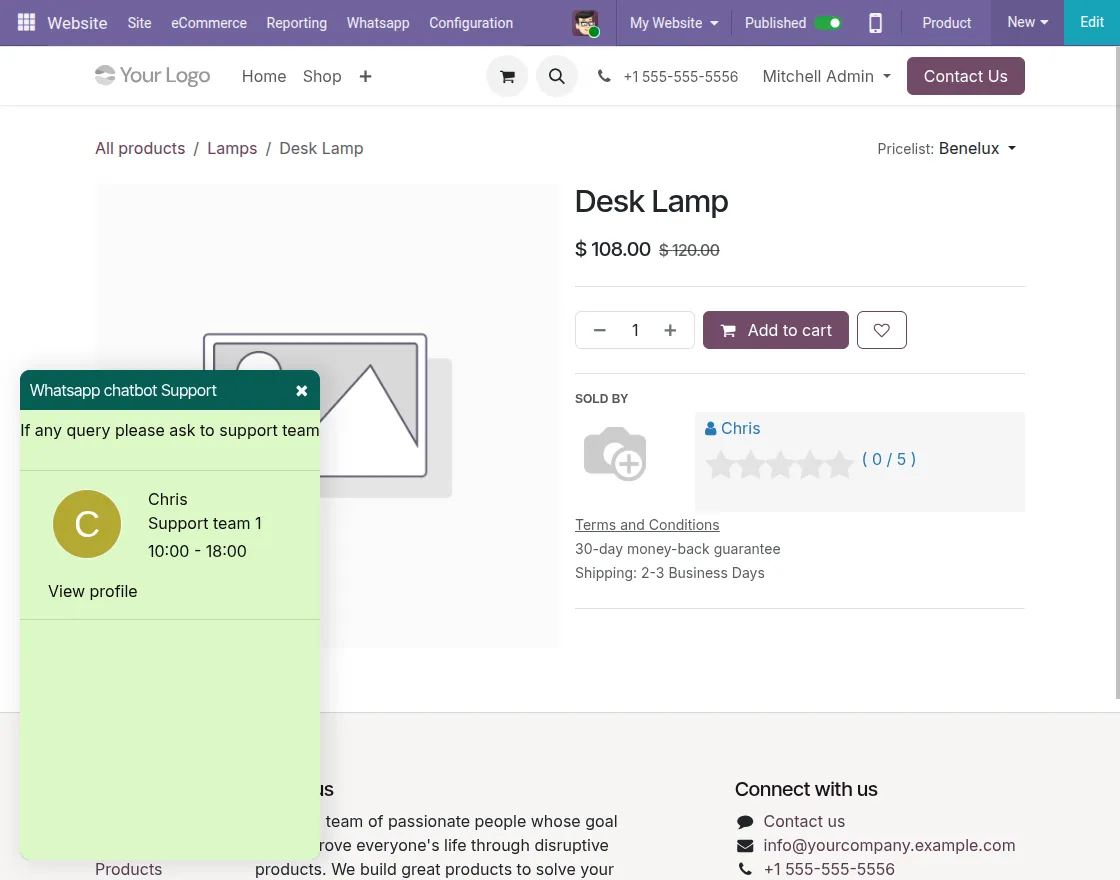Click All products breadcrumb
Viewport: 1120px width, 880px height.
tap(140, 149)
